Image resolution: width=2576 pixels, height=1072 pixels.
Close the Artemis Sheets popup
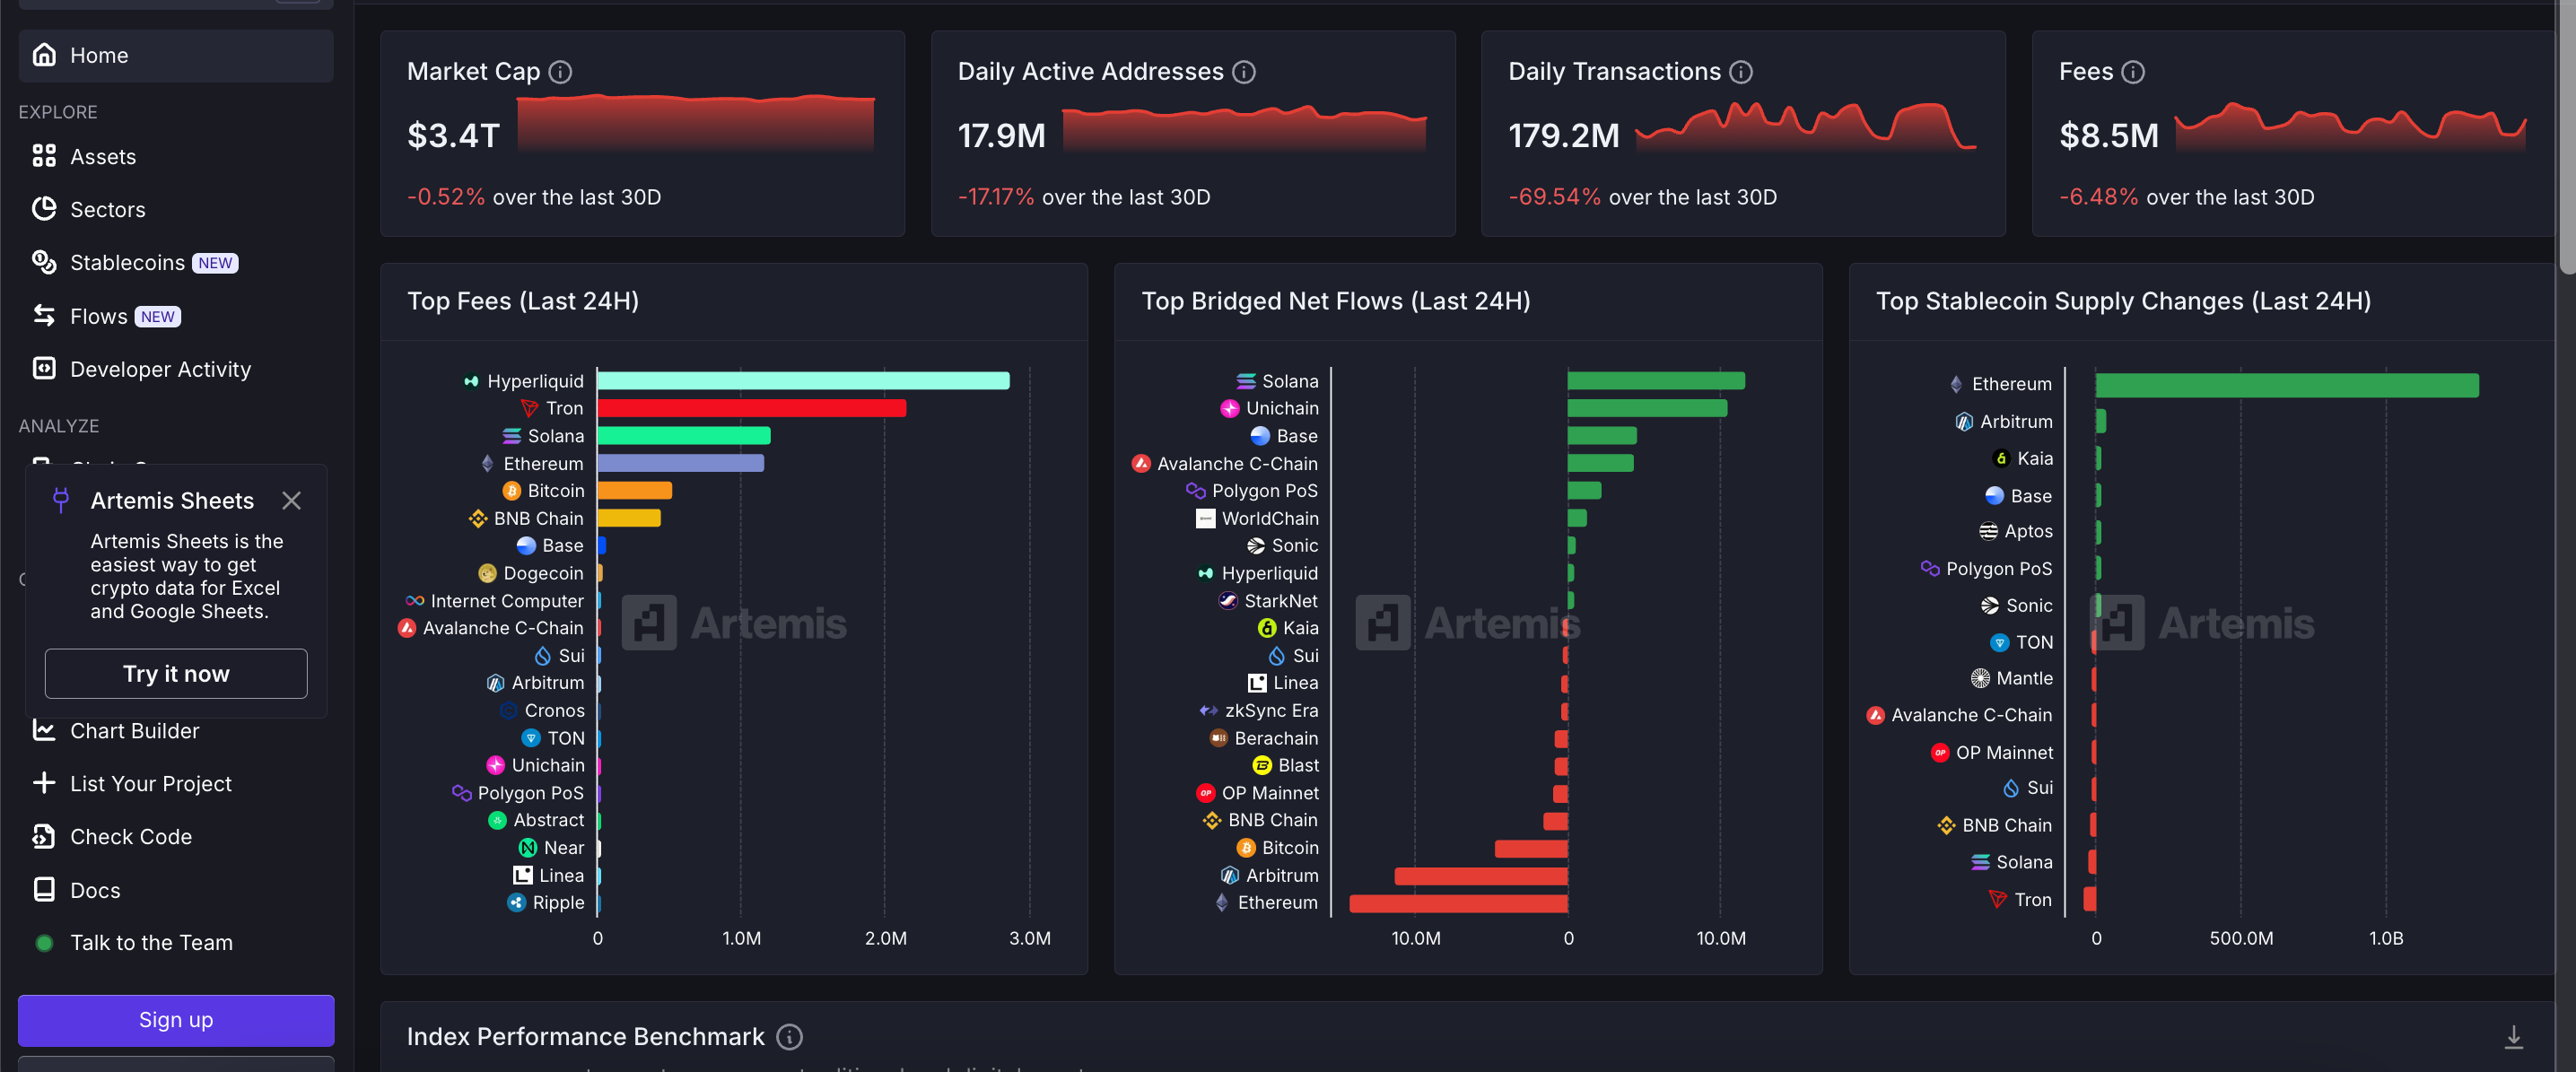[291, 500]
